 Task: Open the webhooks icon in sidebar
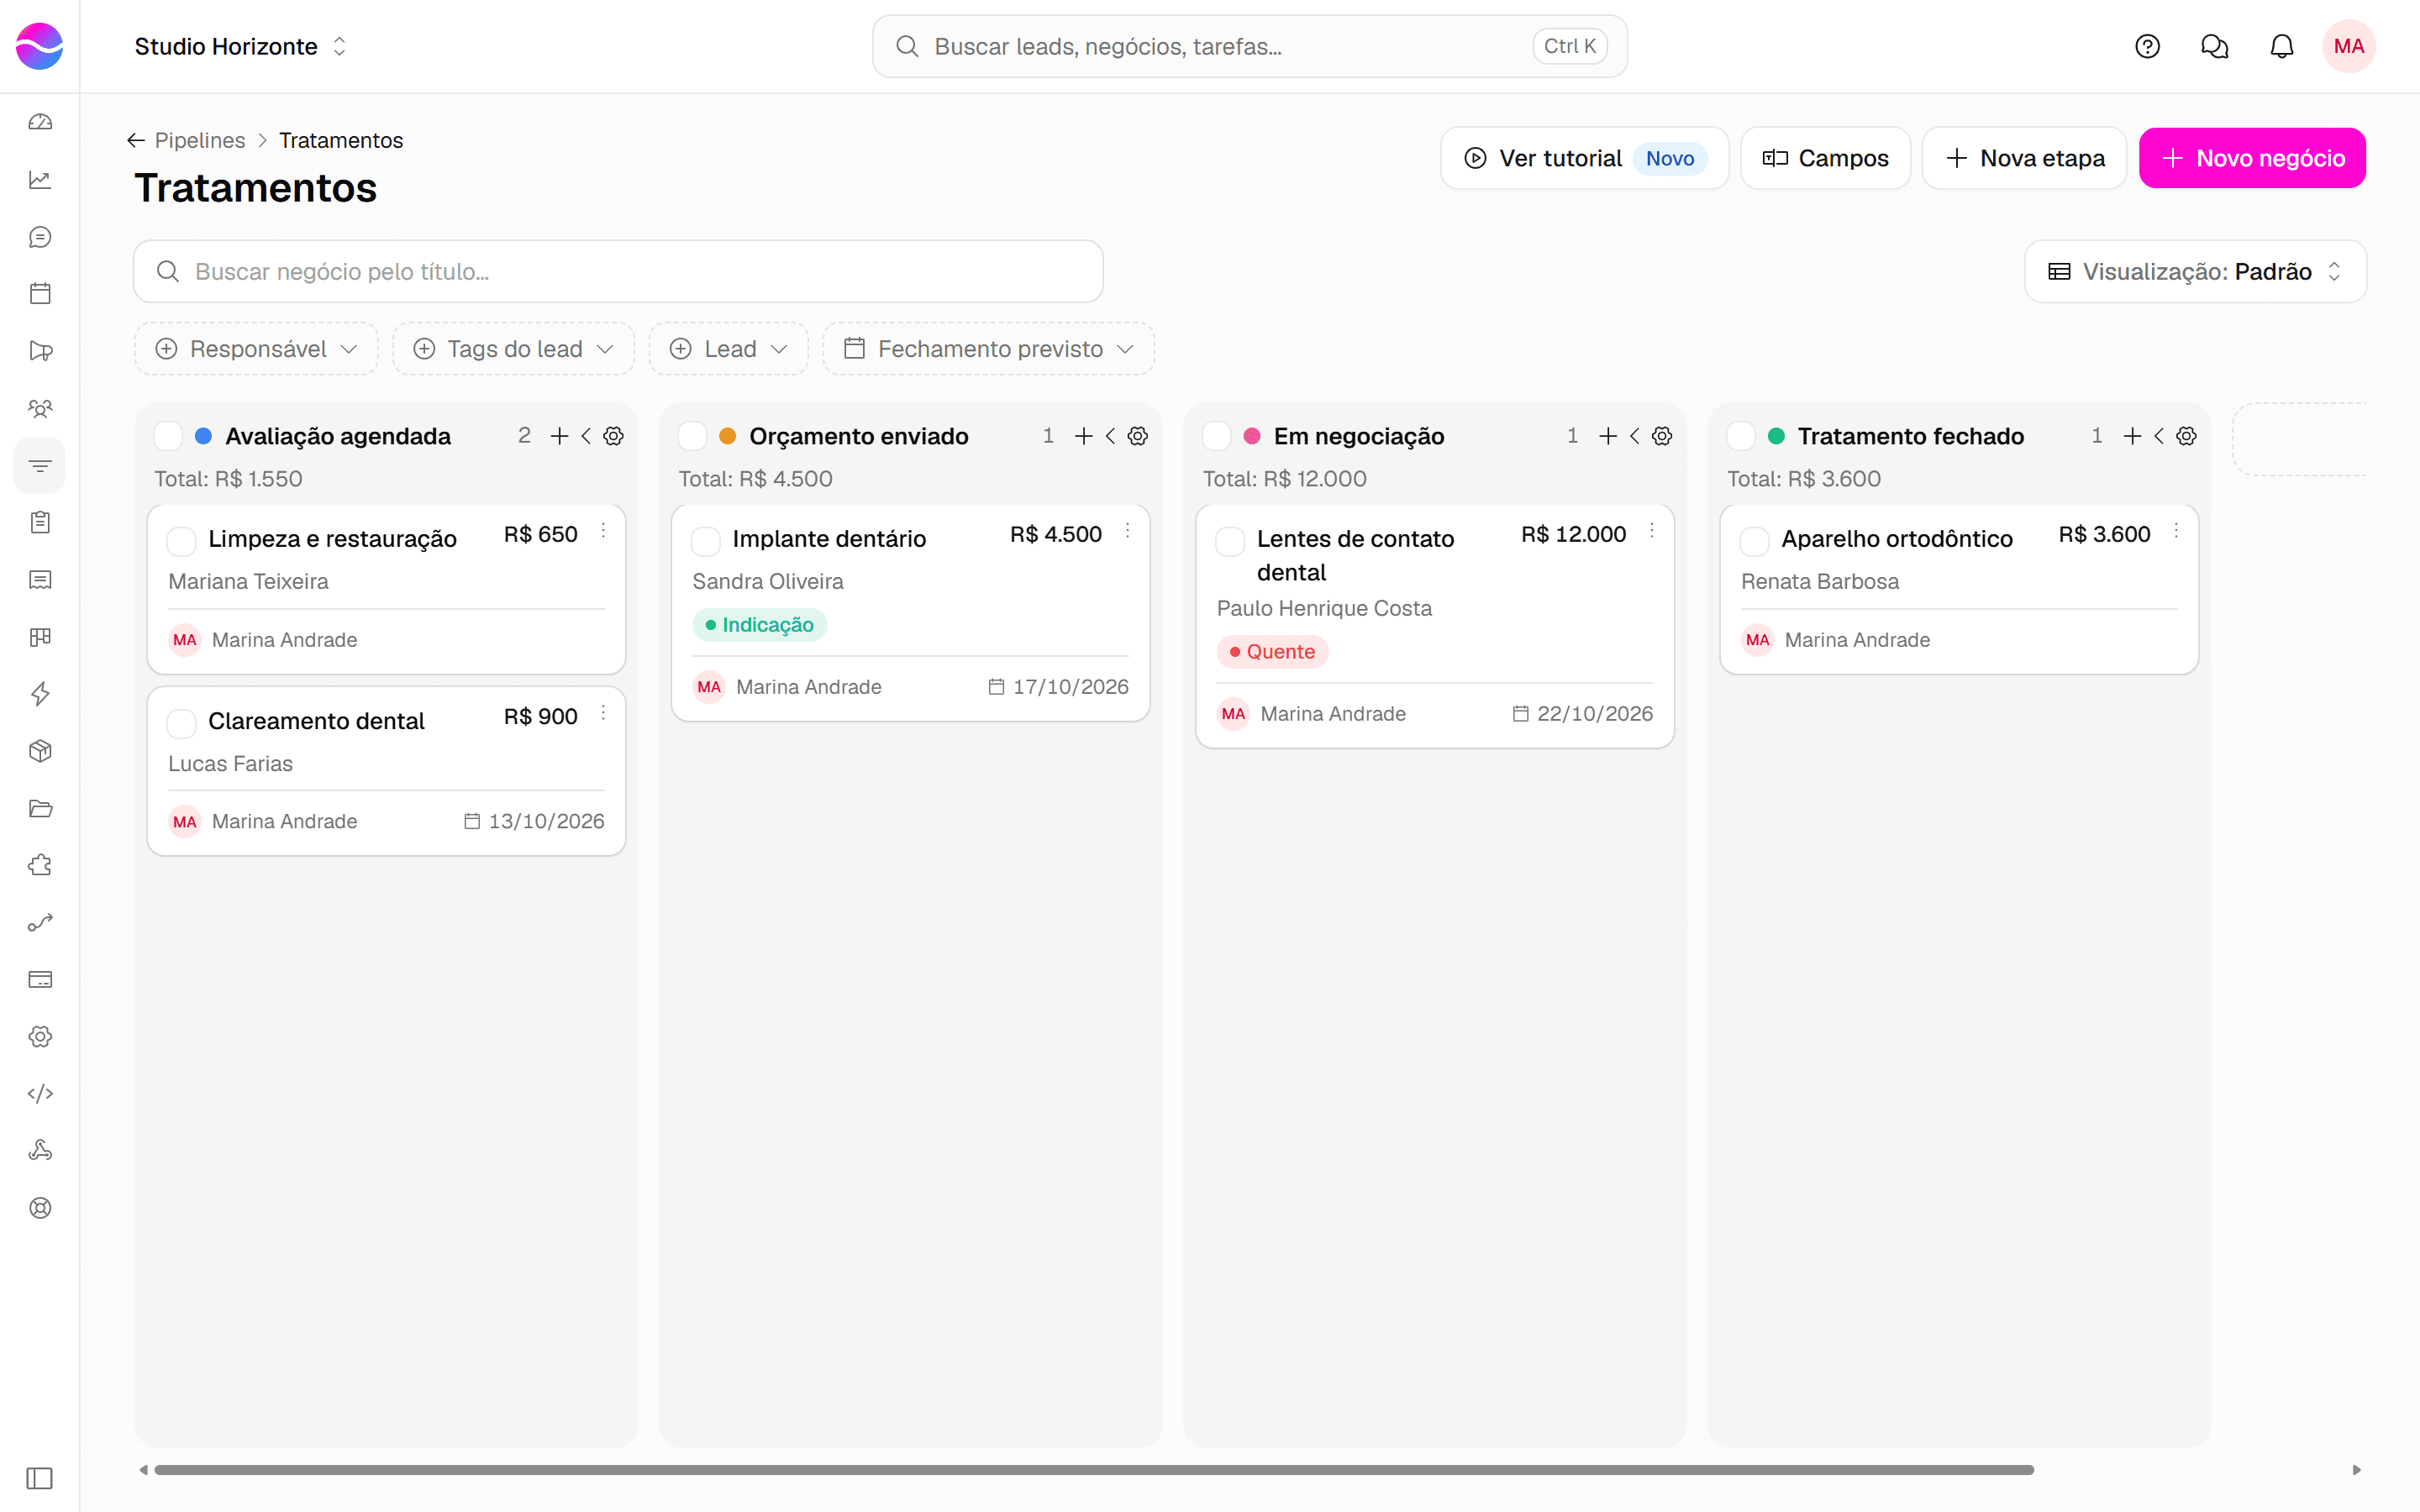coord(40,1150)
